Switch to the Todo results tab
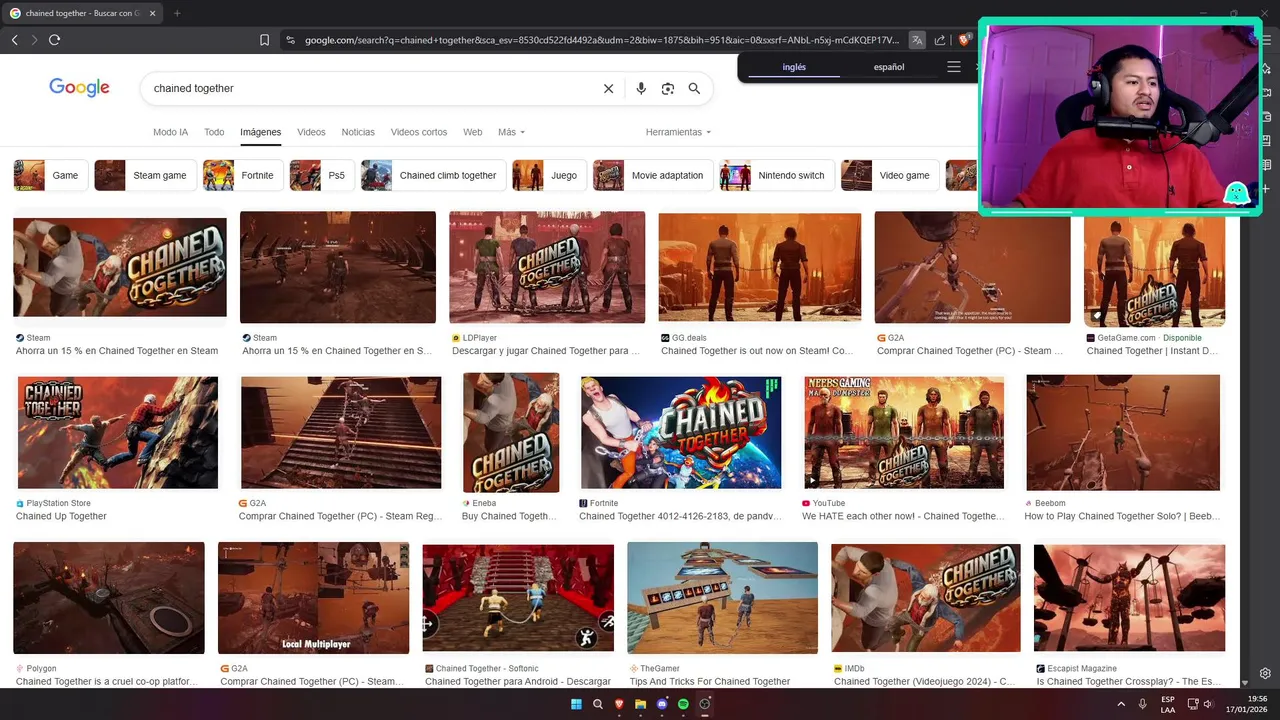1280x720 pixels. [214, 132]
